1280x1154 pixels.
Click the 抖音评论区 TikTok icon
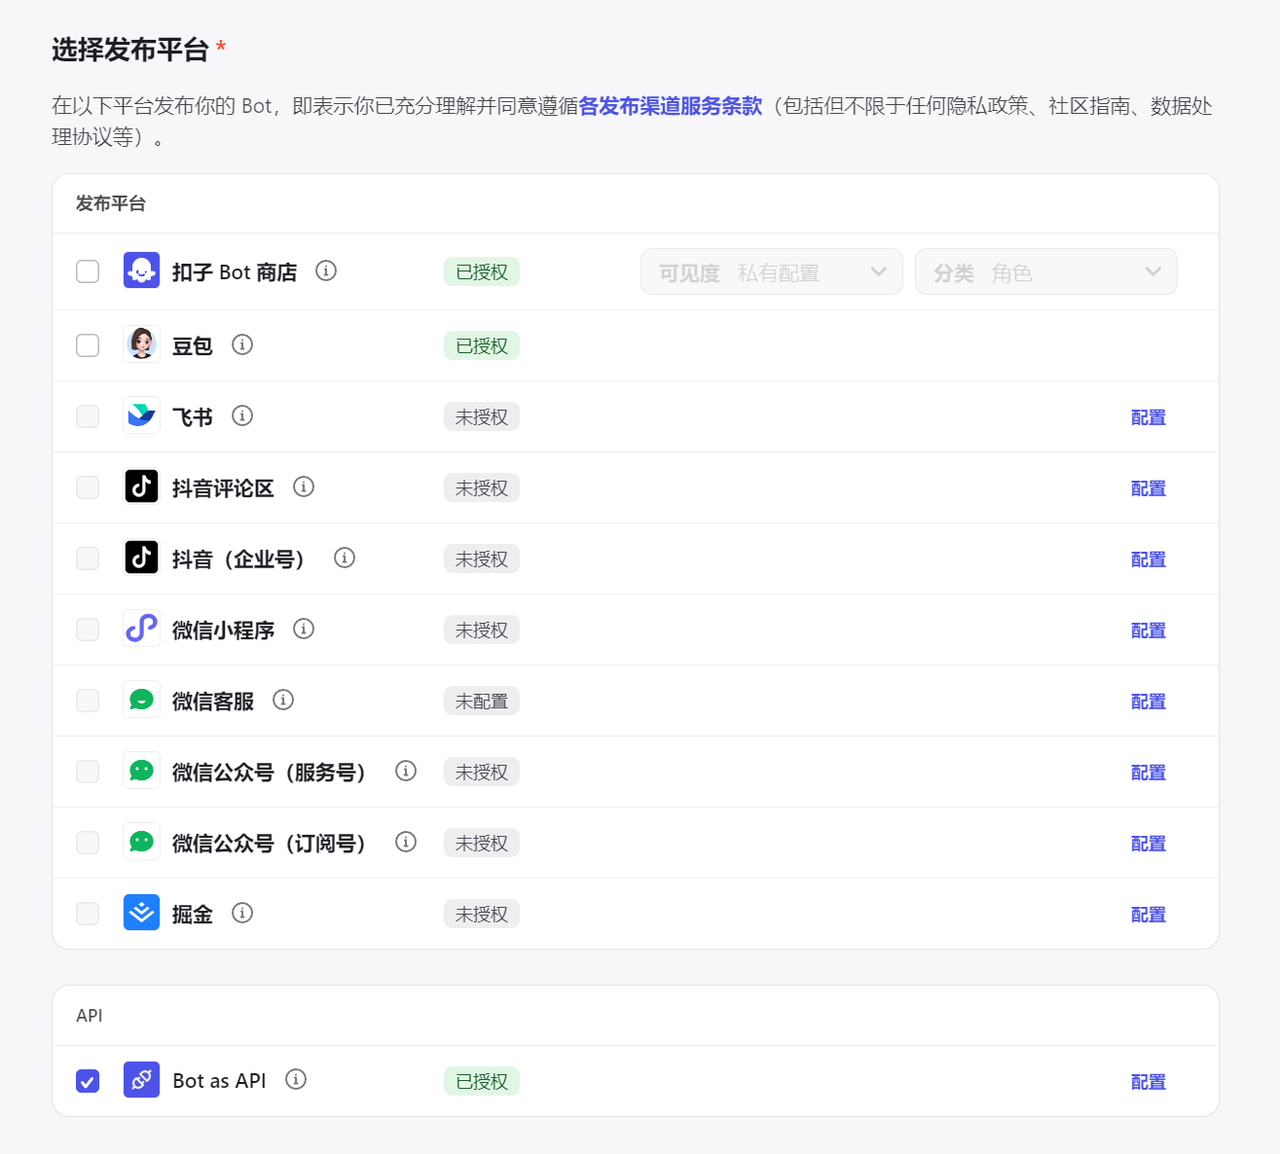tap(141, 486)
